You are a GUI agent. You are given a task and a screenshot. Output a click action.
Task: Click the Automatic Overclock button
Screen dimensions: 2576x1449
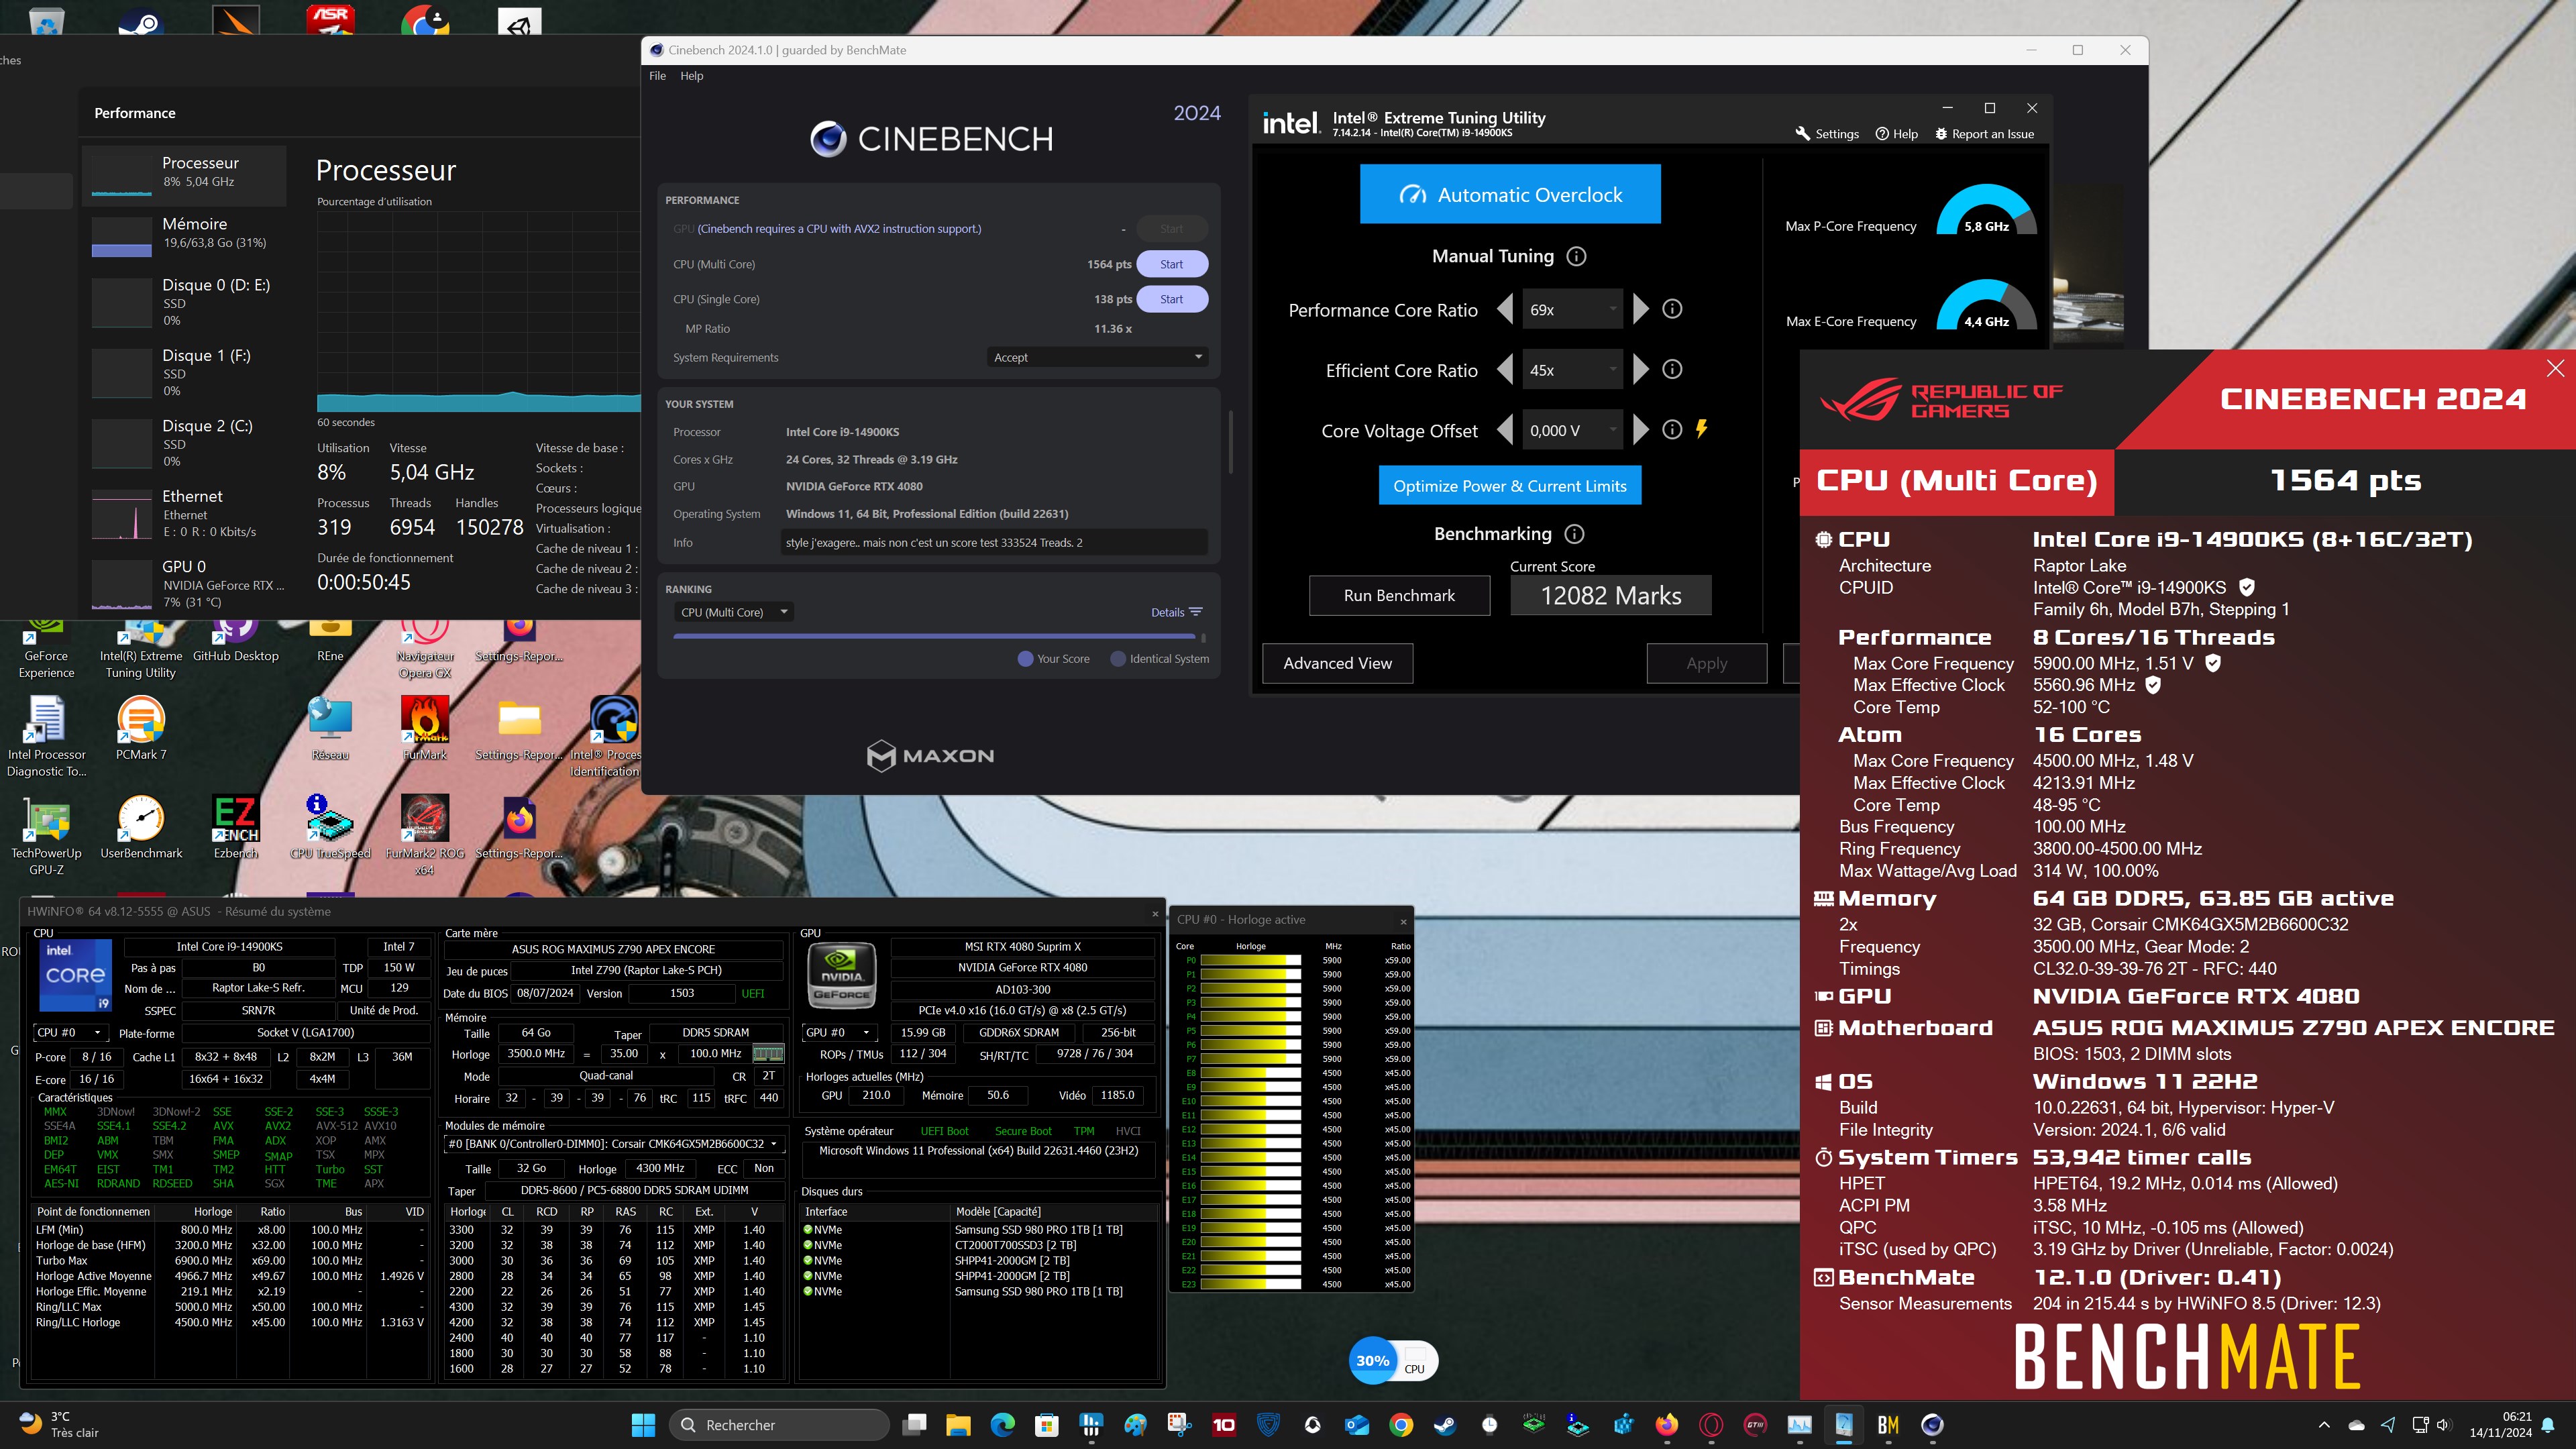pyautogui.click(x=1510, y=194)
